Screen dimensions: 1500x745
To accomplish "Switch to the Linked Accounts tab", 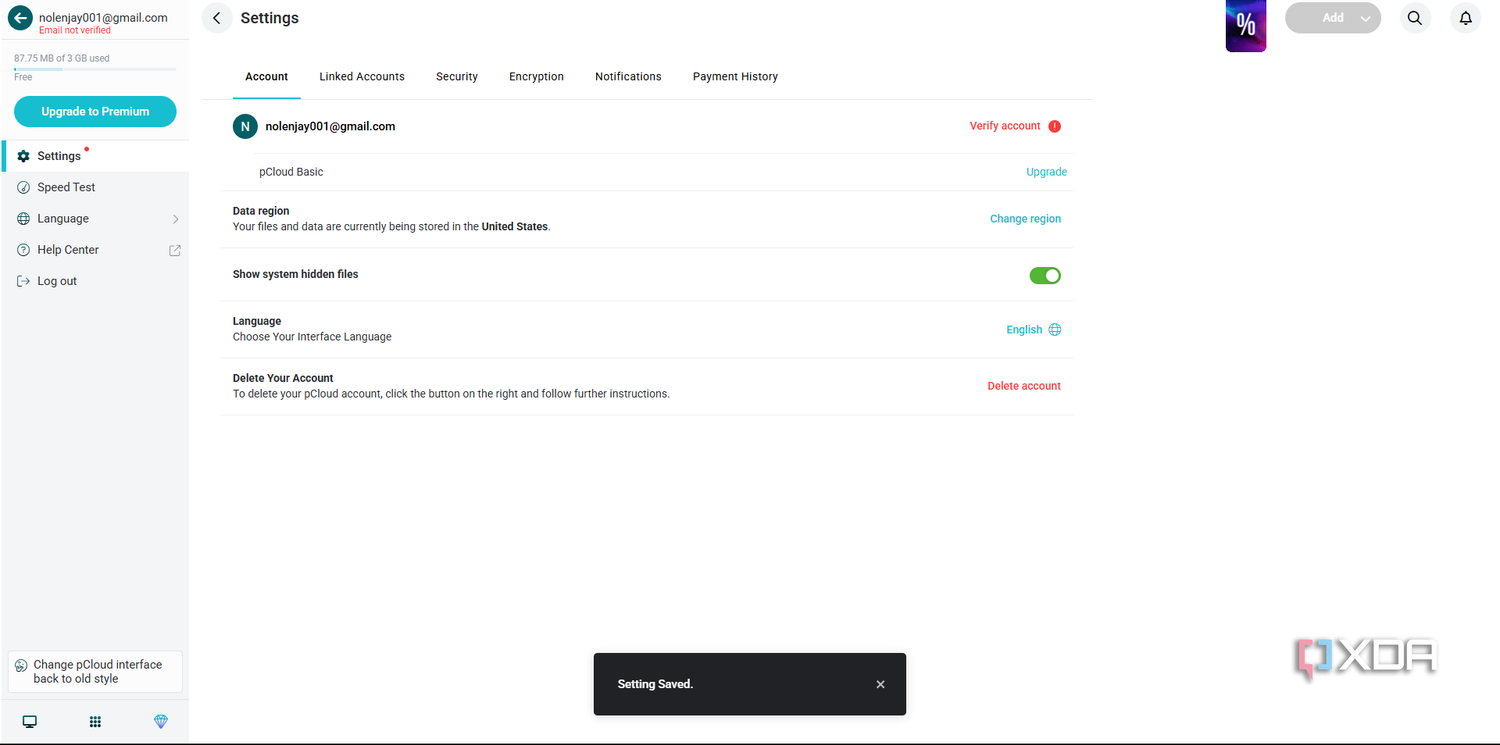I will point(362,77).
